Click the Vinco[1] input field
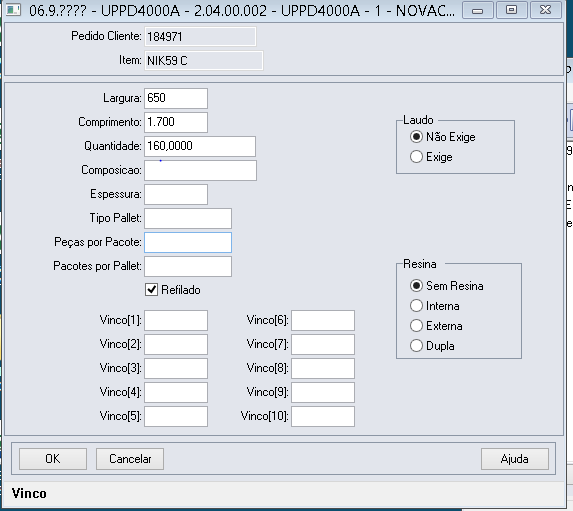This screenshot has height=511, width=573. [176, 320]
